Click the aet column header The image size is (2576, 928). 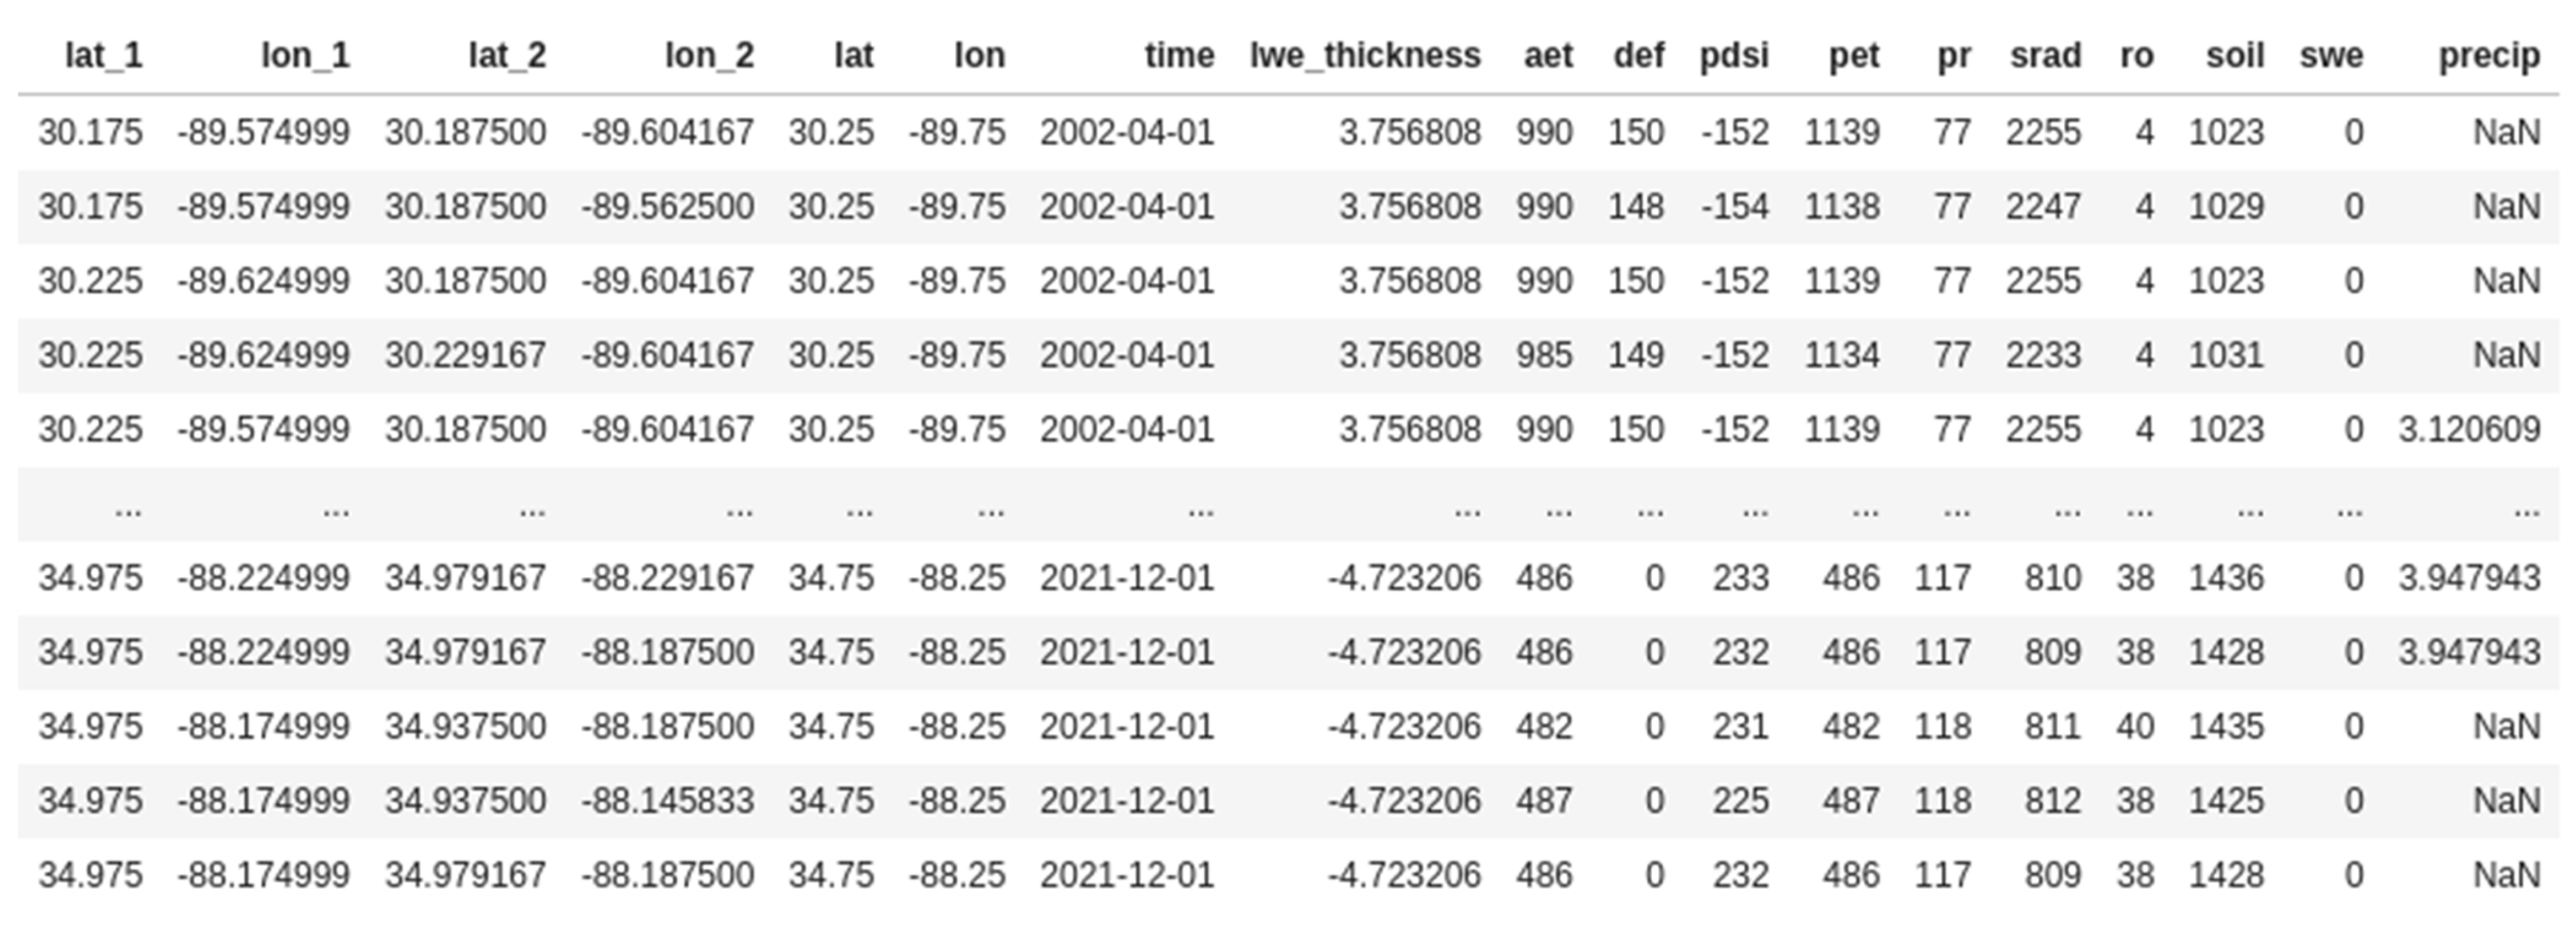1548,55
